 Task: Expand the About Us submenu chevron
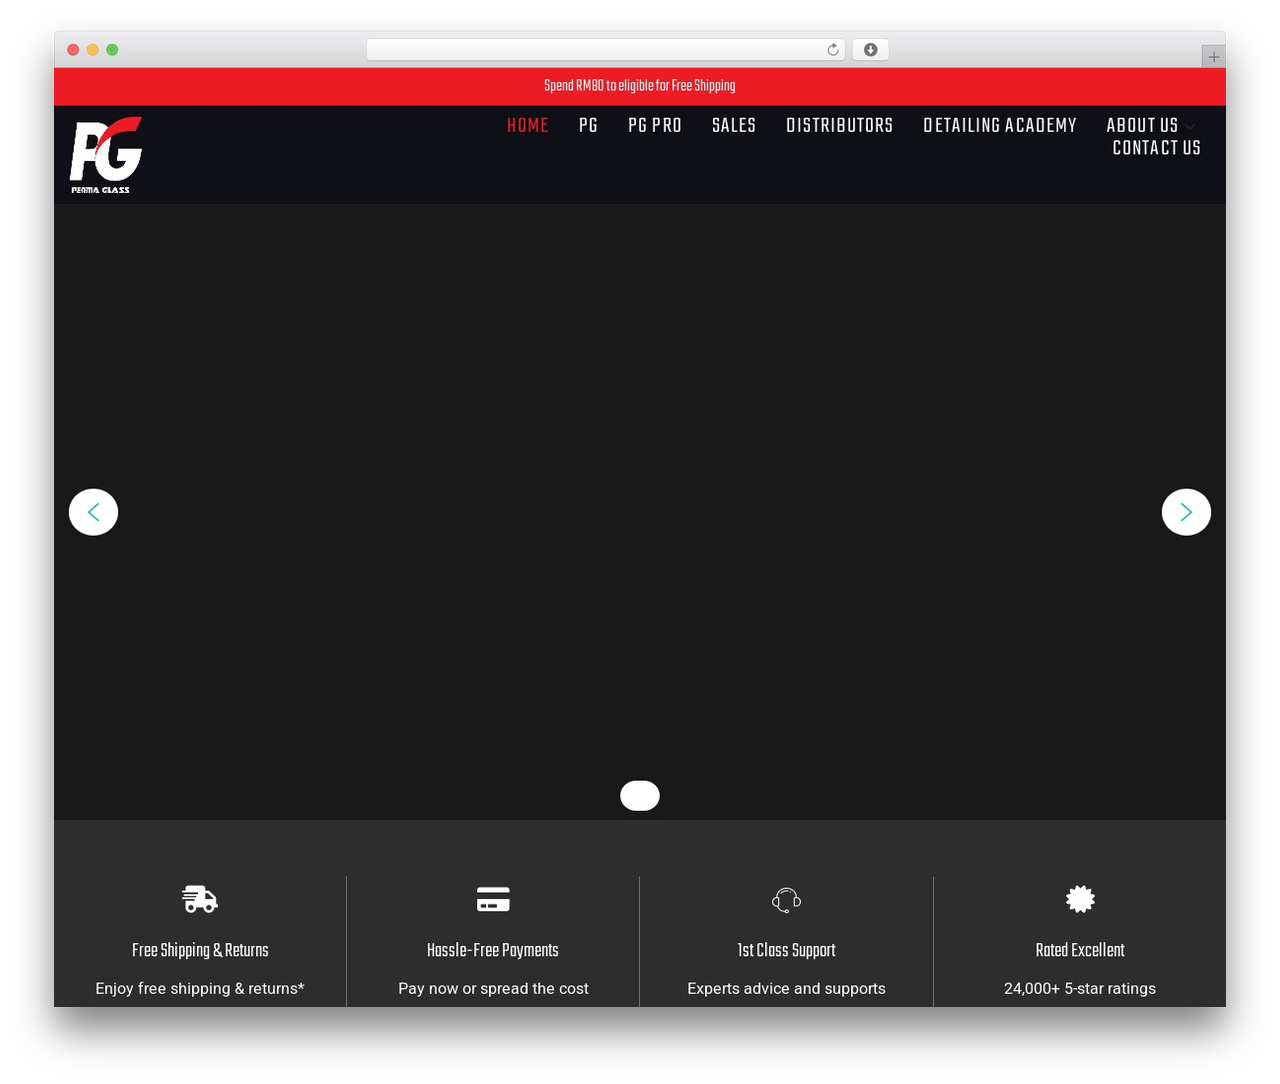1191,126
